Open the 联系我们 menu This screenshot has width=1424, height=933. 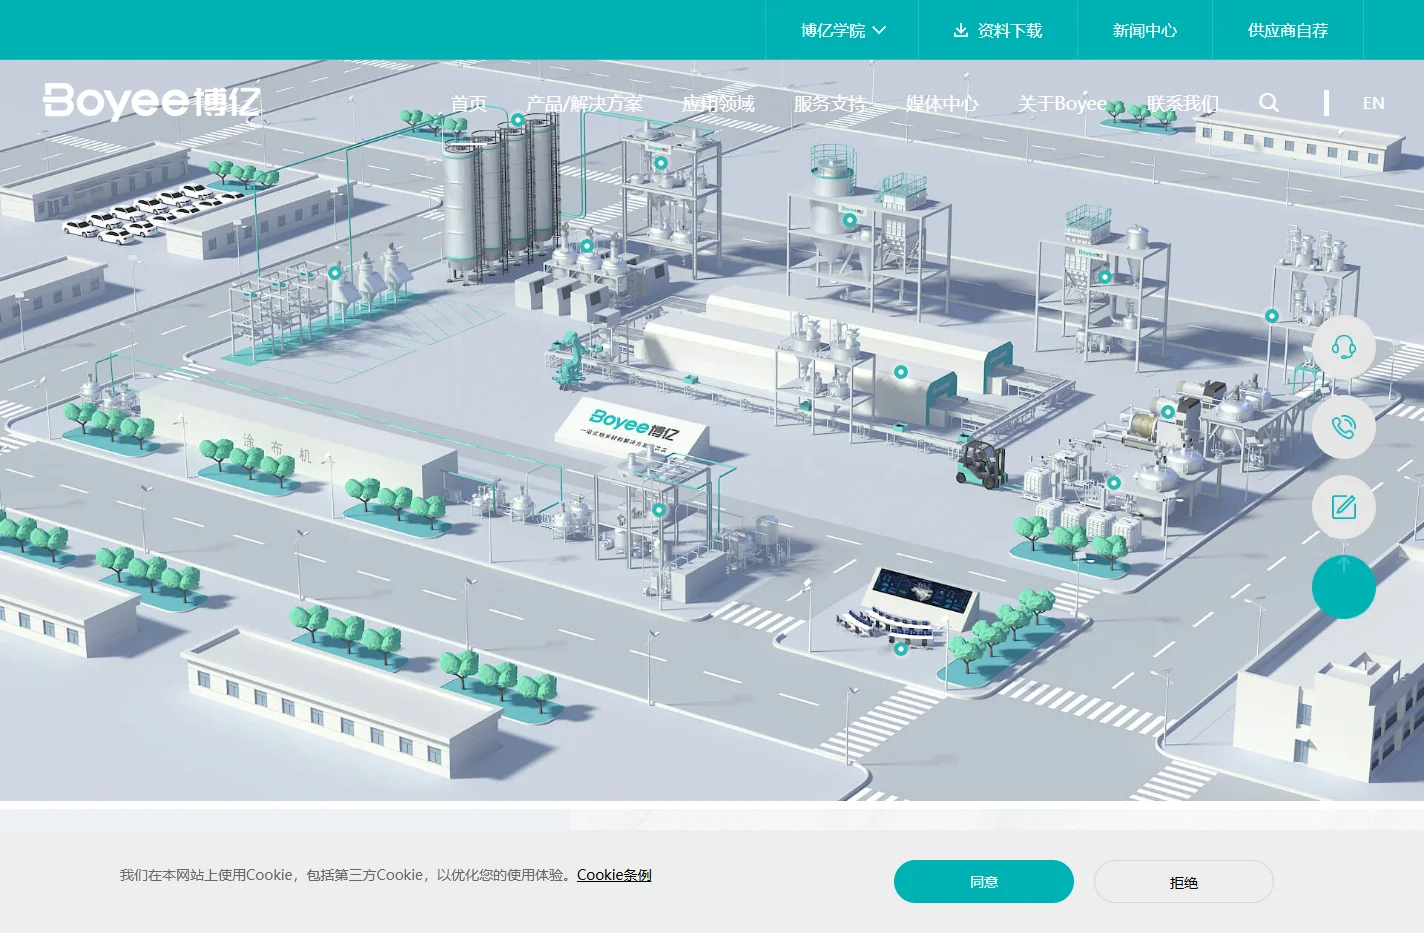[1182, 103]
